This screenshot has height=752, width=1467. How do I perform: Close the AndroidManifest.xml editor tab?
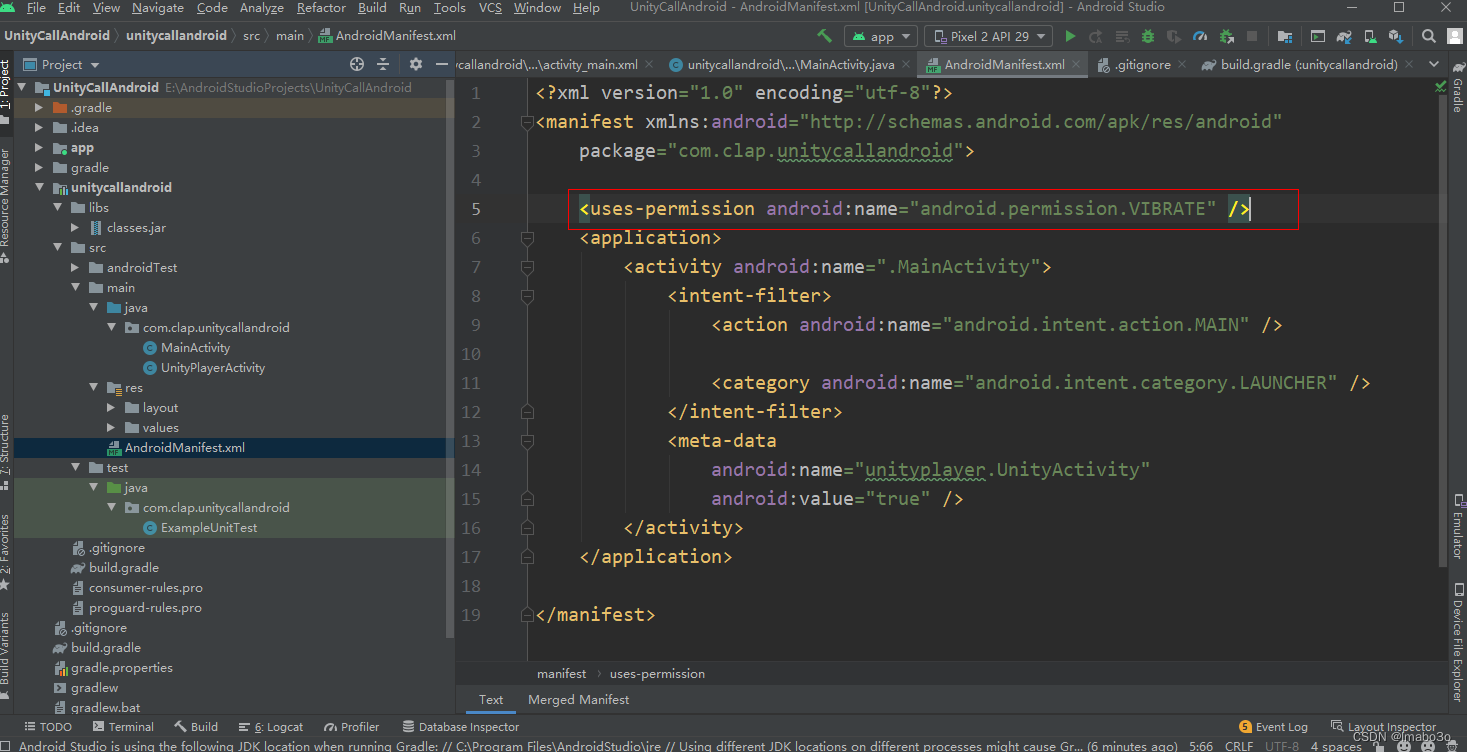tap(1077, 64)
